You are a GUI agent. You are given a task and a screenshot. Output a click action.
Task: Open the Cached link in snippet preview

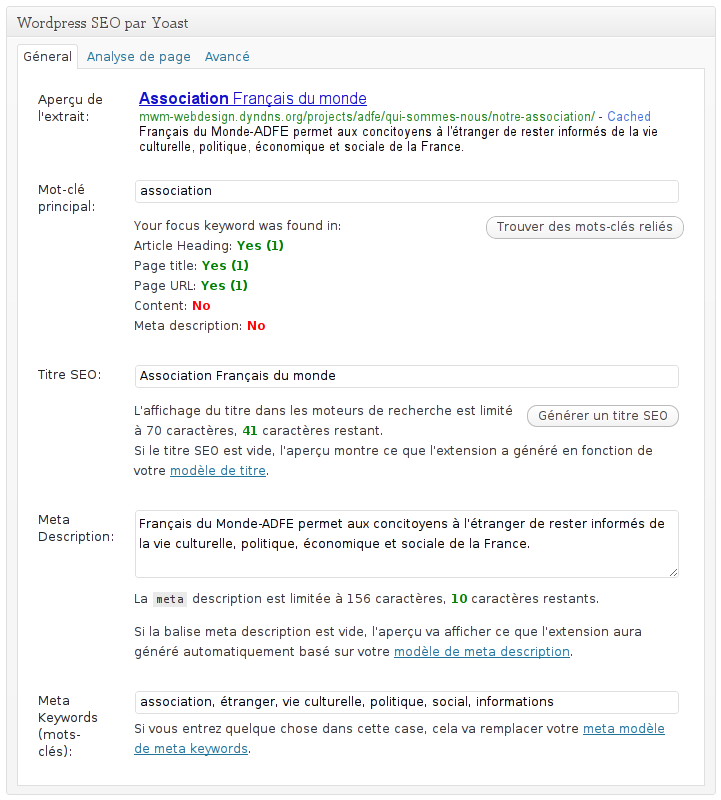click(628, 116)
